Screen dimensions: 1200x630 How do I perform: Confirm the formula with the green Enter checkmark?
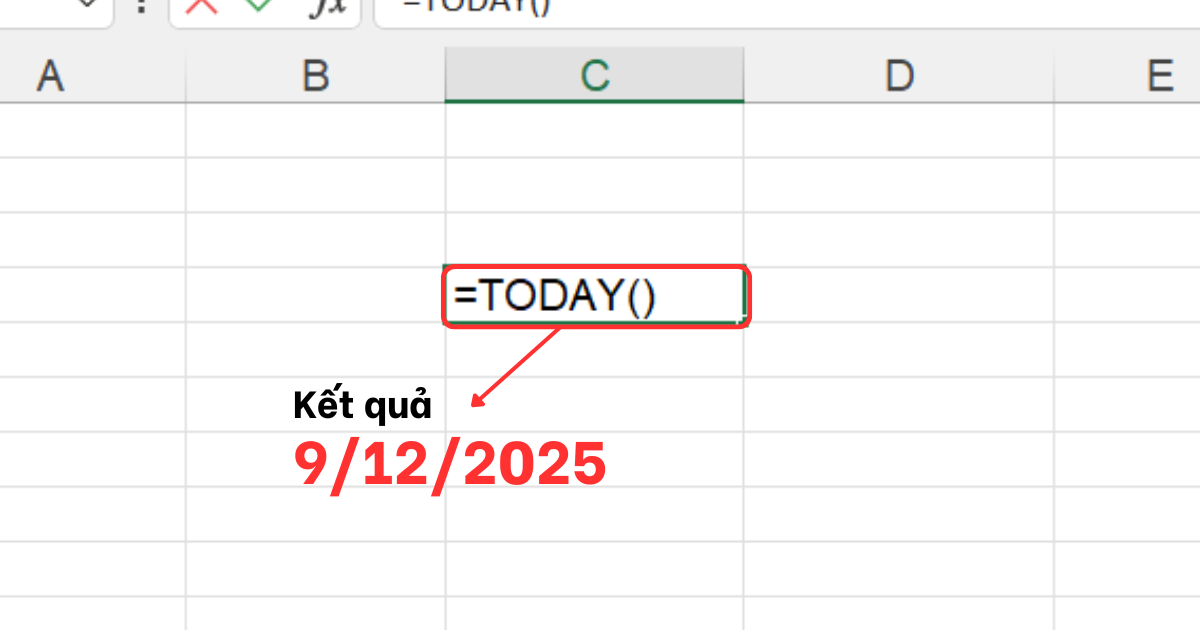tap(258, 5)
